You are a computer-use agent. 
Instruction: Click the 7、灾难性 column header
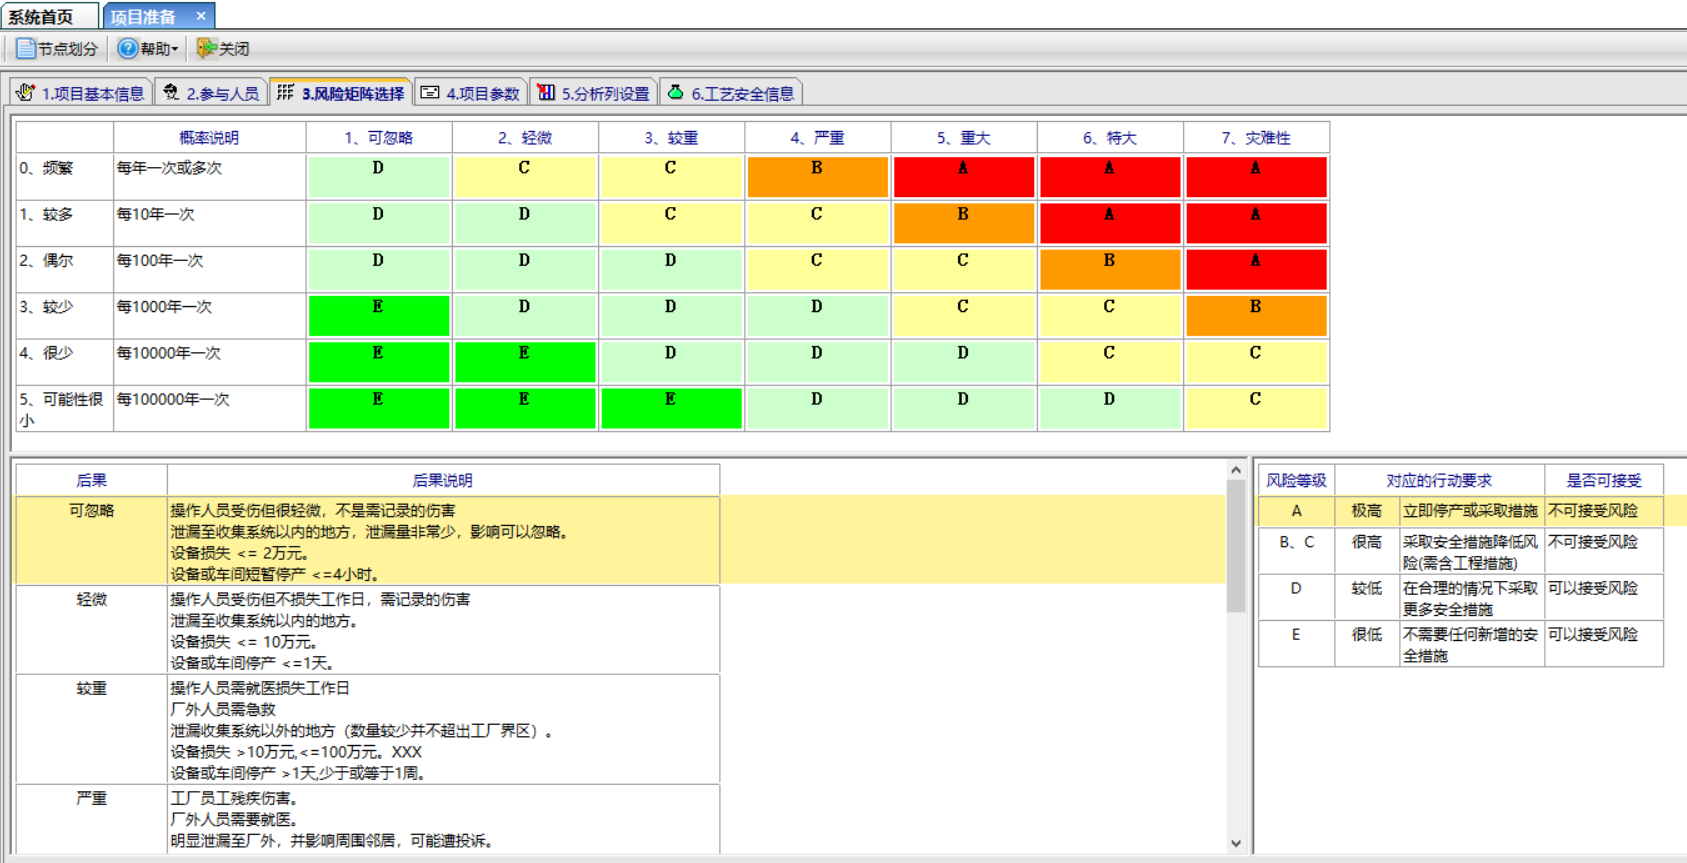[1256, 137]
